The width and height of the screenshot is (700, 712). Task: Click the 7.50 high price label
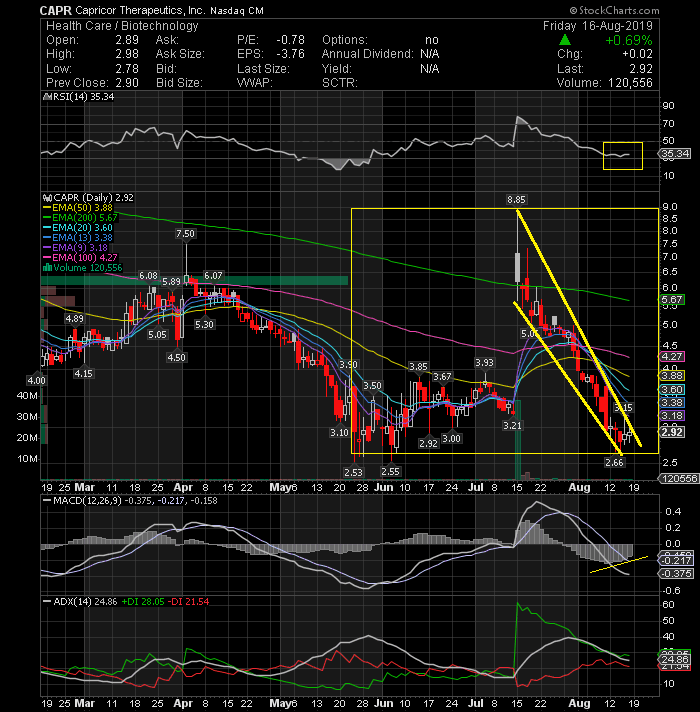[x=185, y=234]
